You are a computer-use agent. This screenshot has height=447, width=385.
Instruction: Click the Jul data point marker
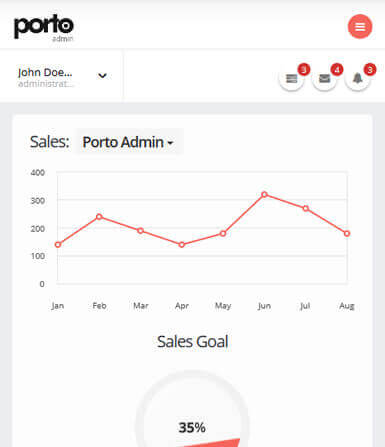(306, 208)
